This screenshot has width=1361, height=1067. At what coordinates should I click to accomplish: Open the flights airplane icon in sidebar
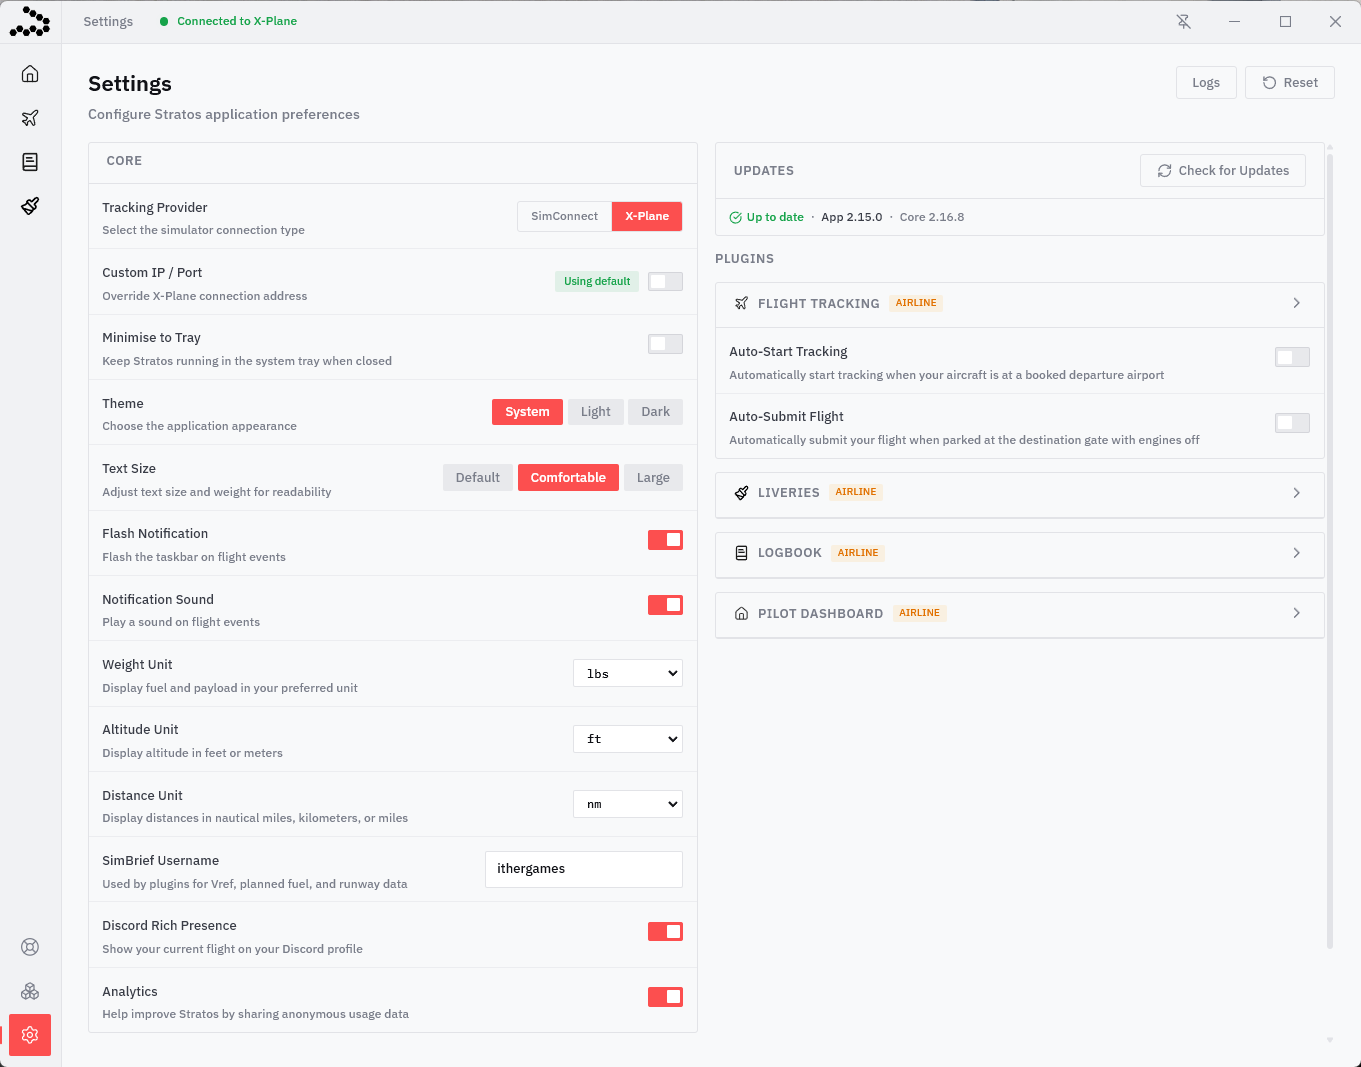[x=30, y=118]
